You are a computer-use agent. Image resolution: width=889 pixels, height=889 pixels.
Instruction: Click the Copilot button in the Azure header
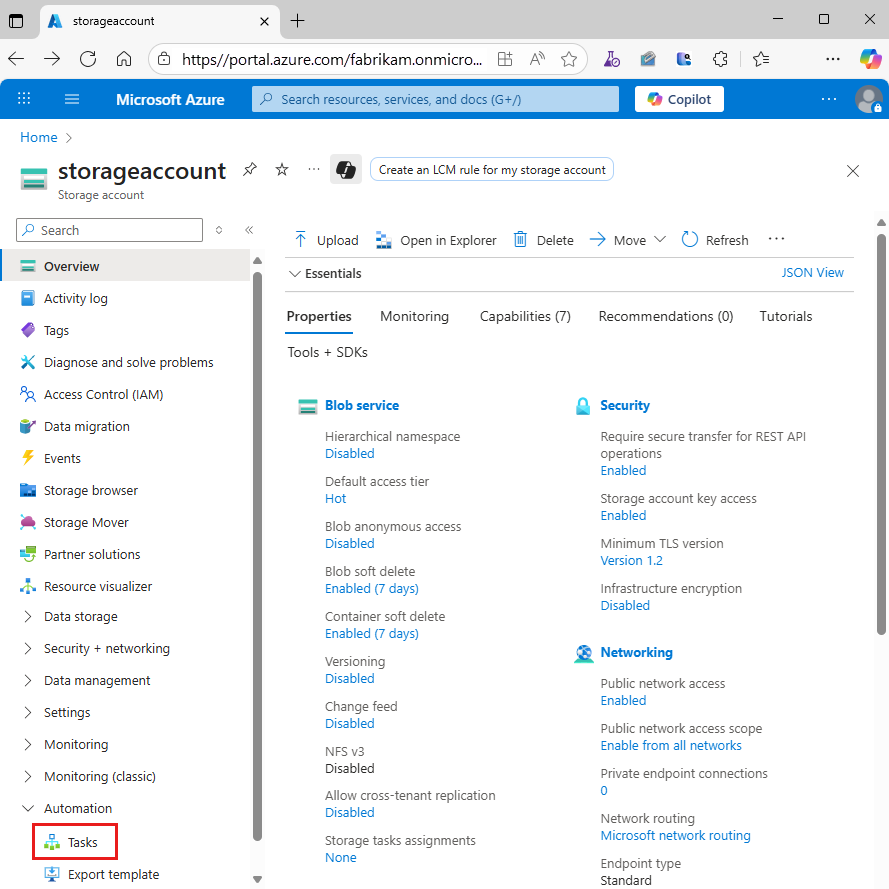pos(679,99)
